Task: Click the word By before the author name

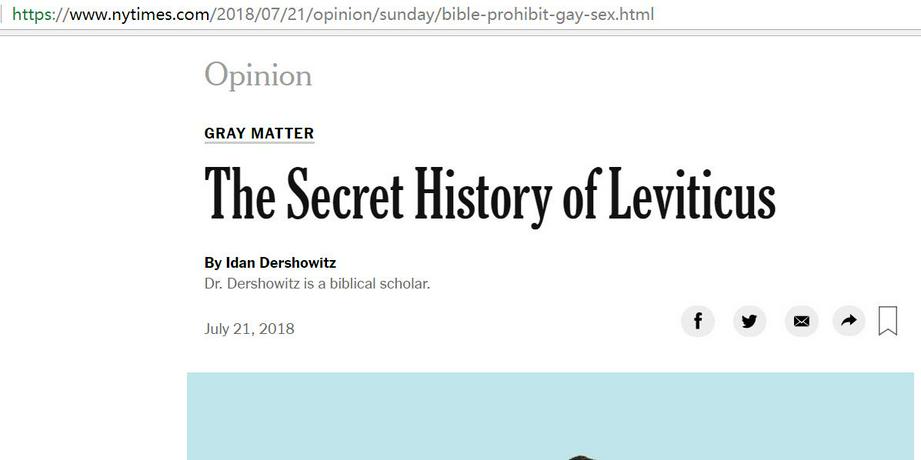Action: point(213,263)
